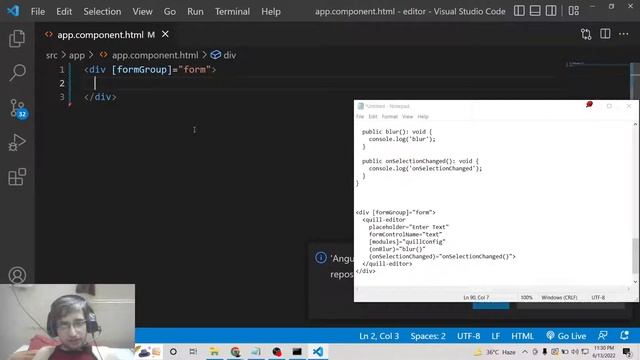Open the Help menu in Notepad
640x360 pixels.
[x=423, y=117]
